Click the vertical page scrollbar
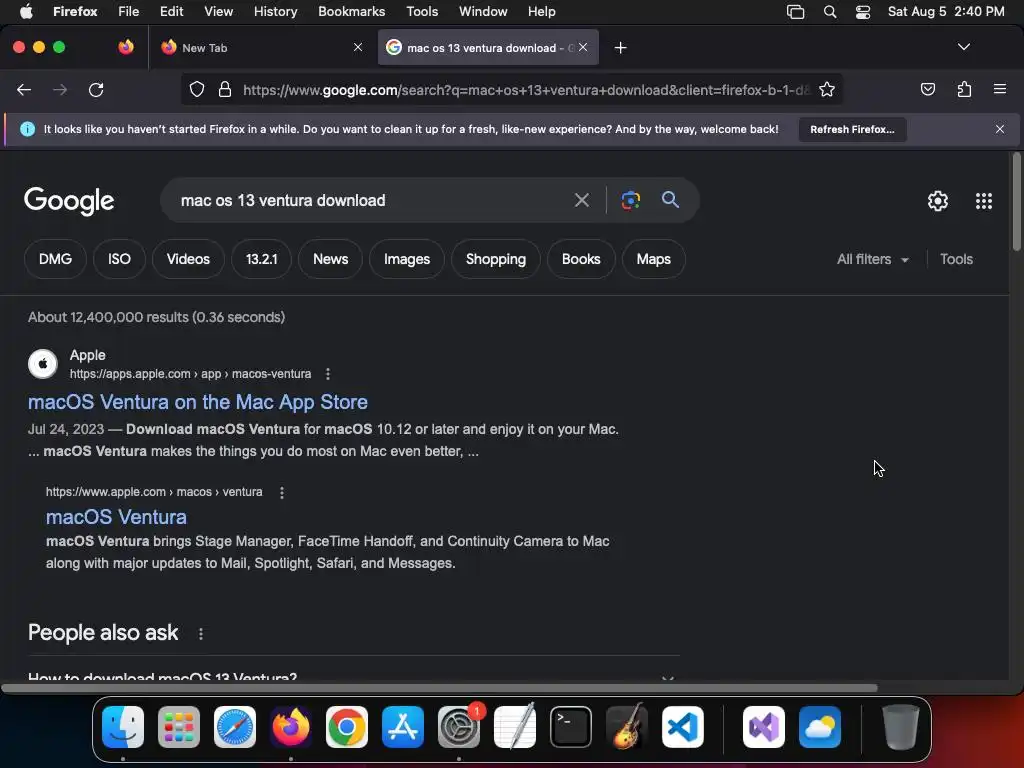The width and height of the screenshot is (1024, 768). tap(1016, 201)
